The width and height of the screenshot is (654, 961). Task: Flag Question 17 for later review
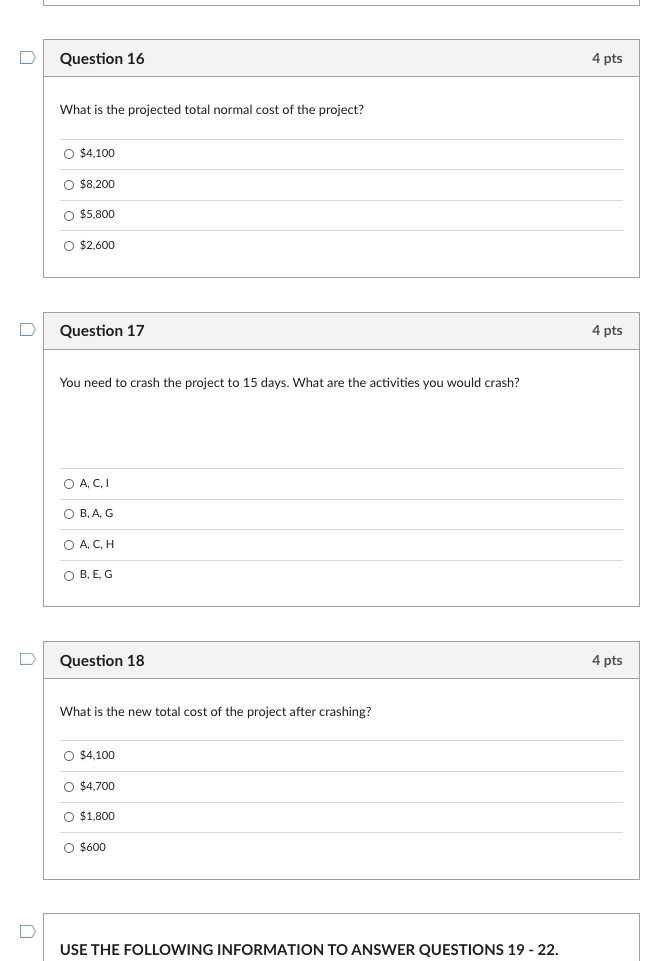pyautogui.click(x=27, y=329)
